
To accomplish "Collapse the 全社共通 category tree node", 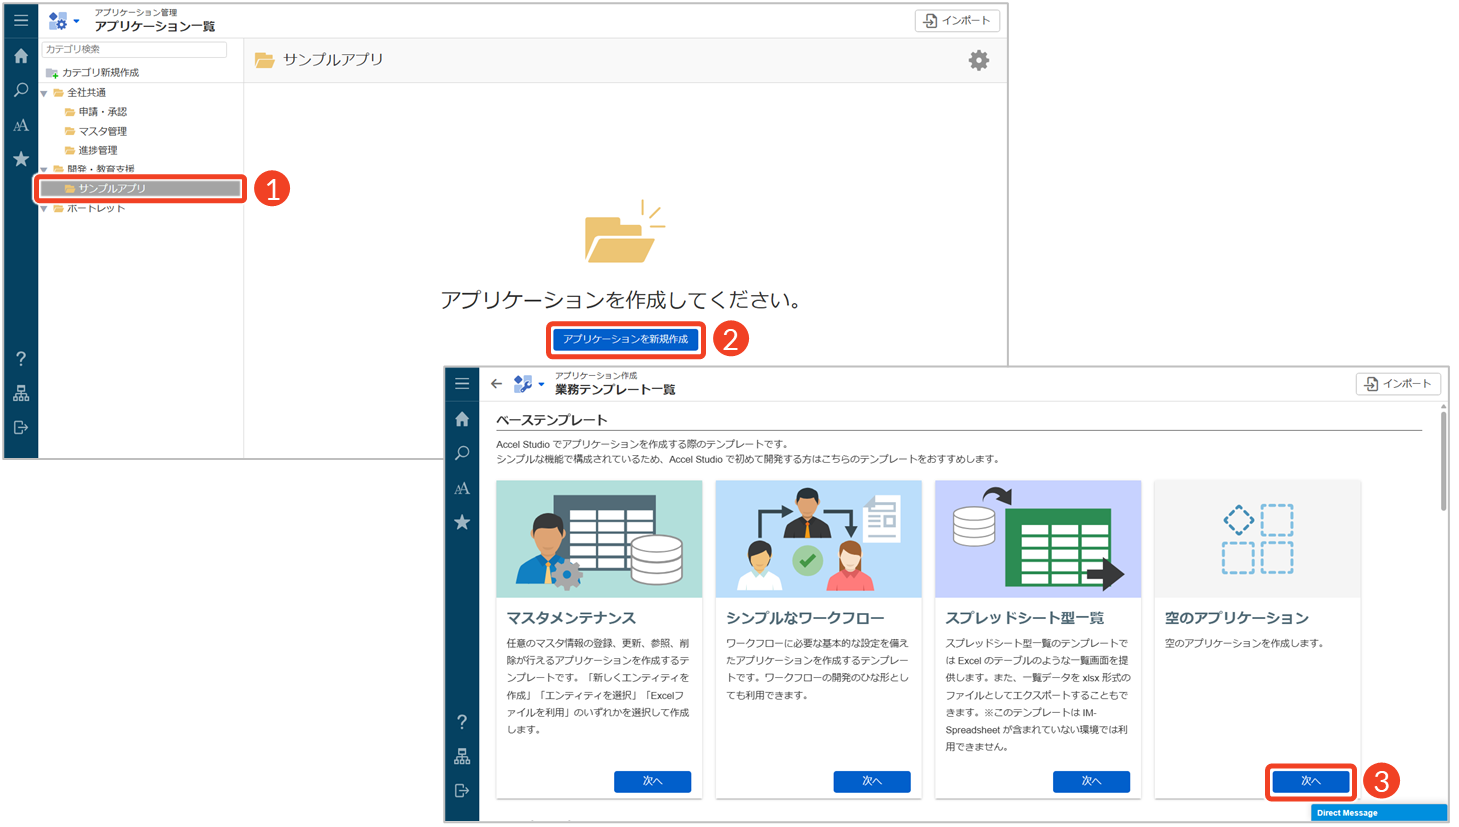I will click(x=44, y=93).
